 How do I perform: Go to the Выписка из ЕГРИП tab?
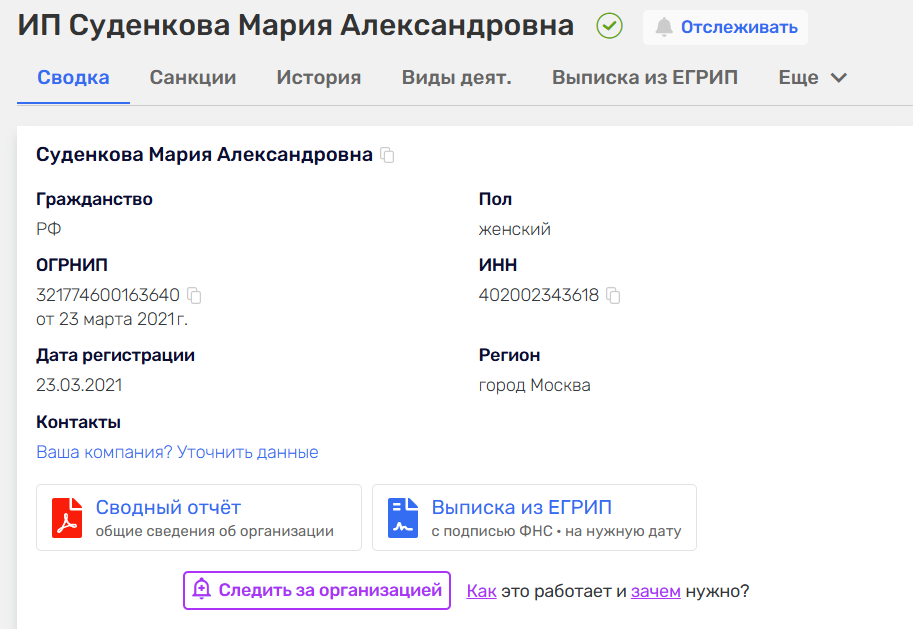point(645,77)
